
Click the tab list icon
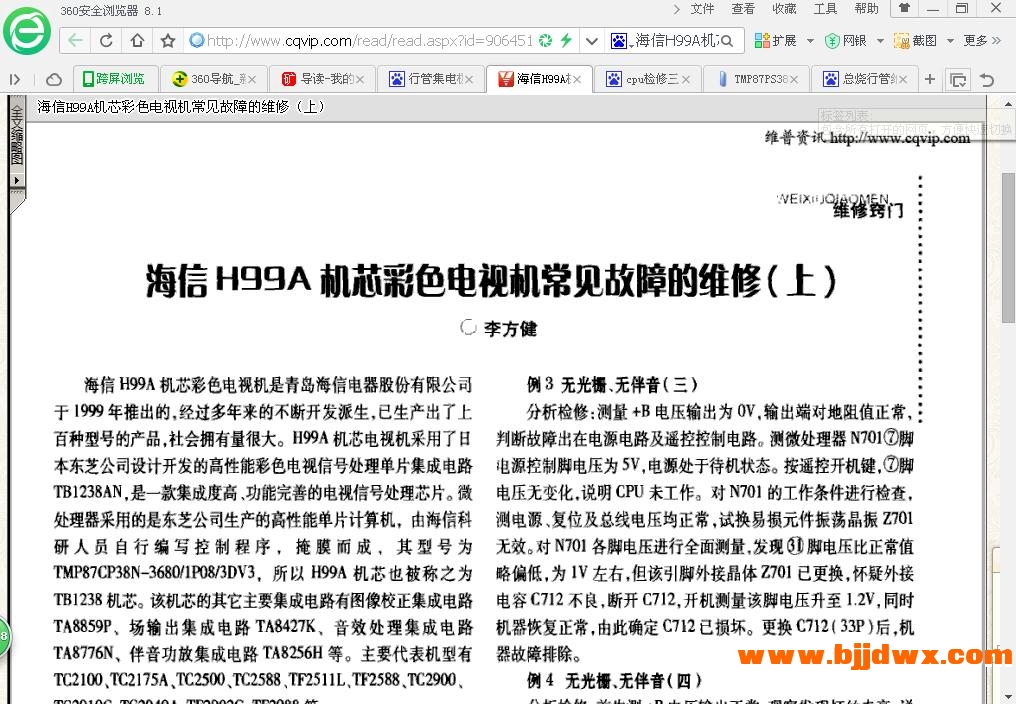click(958, 80)
